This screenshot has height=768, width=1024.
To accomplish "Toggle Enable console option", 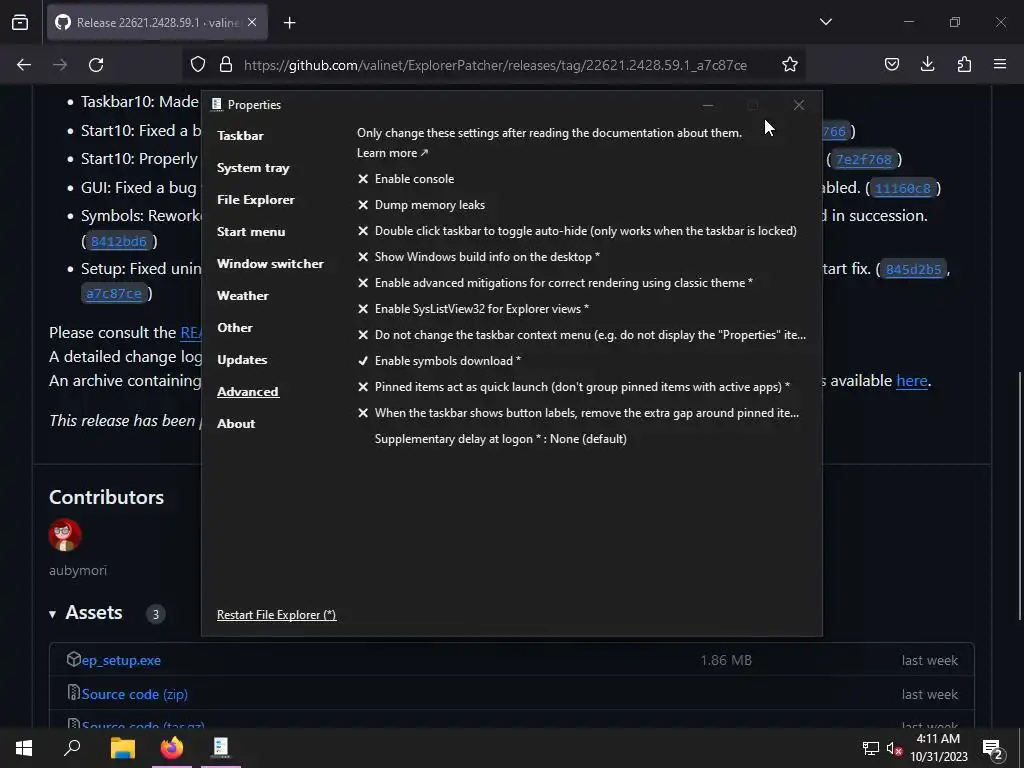I will [406, 179].
